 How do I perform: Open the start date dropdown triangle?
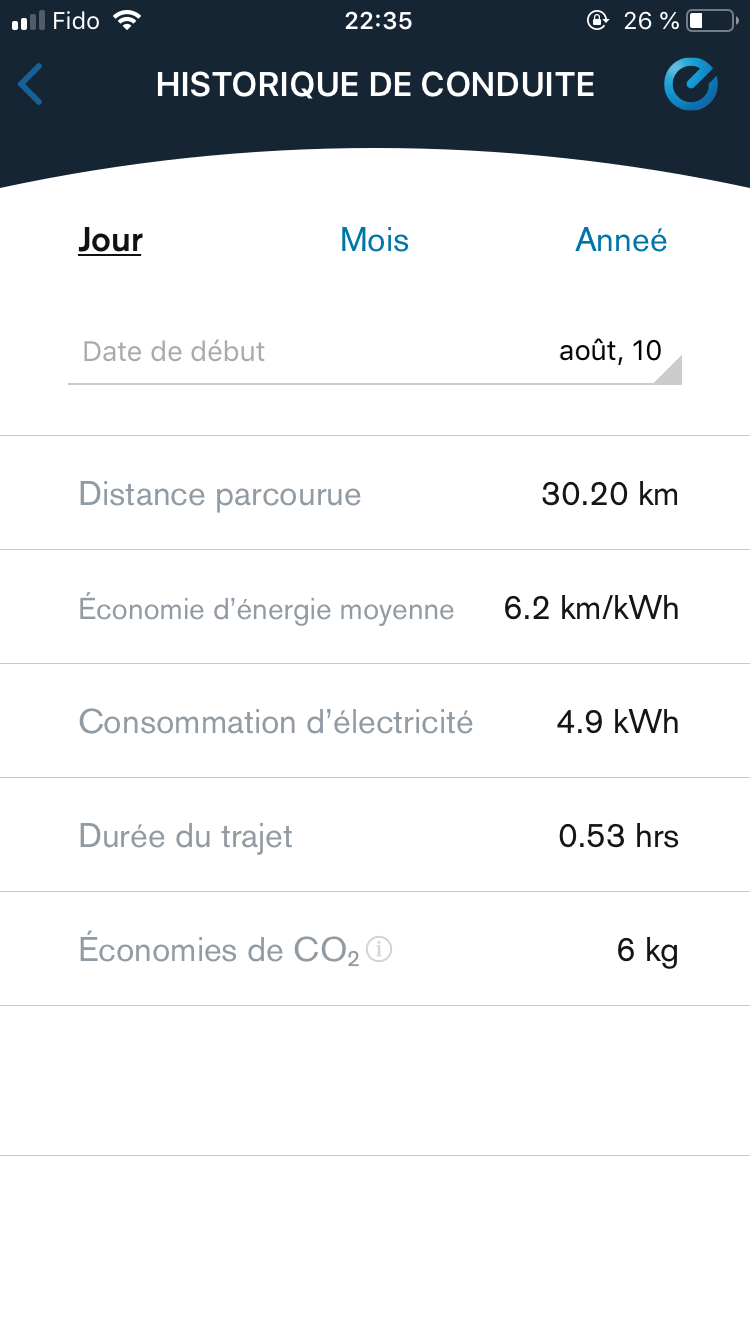pyautogui.click(x=668, y=370)
